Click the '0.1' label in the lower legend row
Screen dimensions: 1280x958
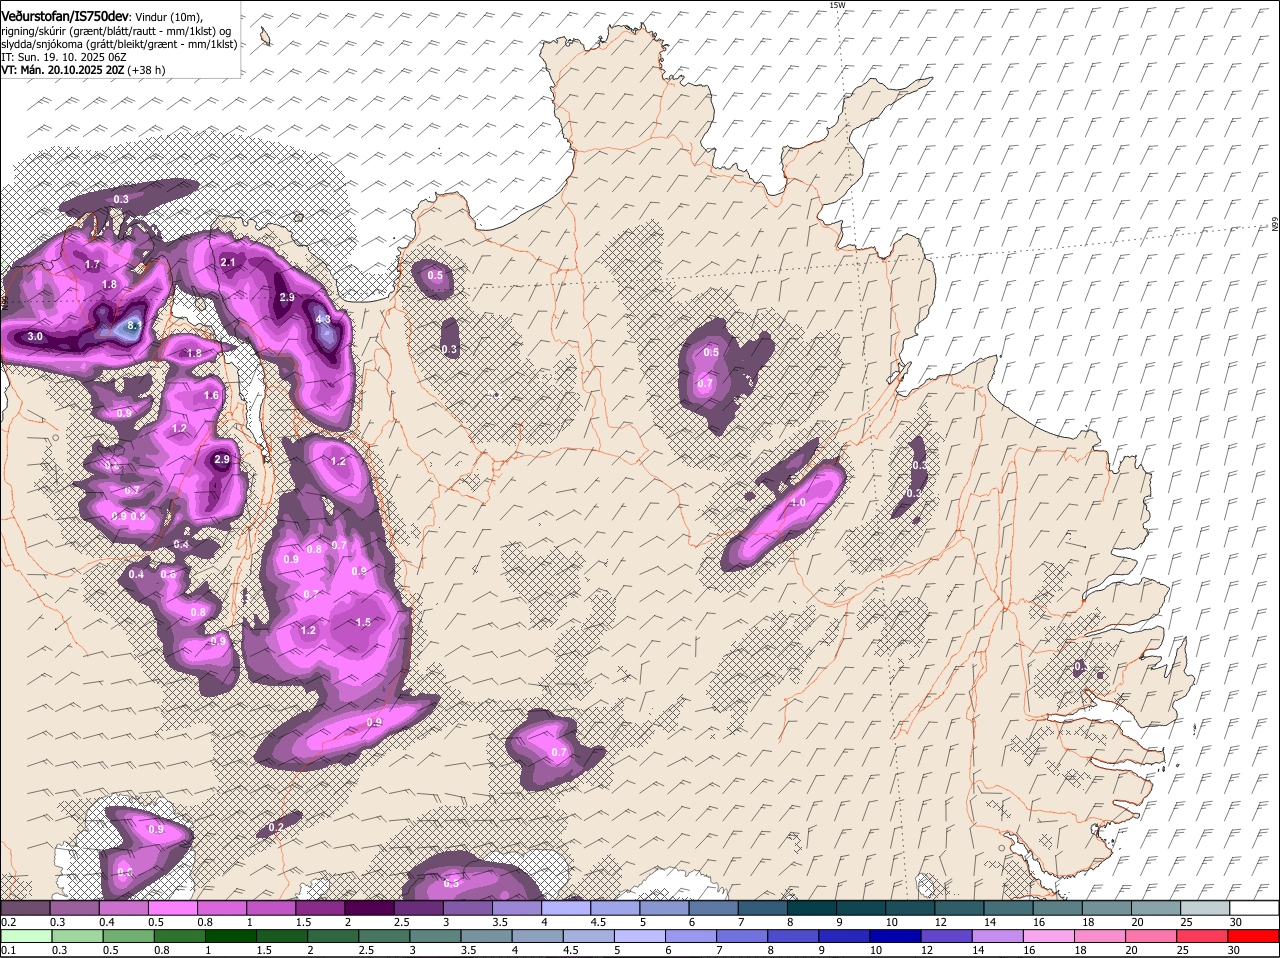[8, 951]
